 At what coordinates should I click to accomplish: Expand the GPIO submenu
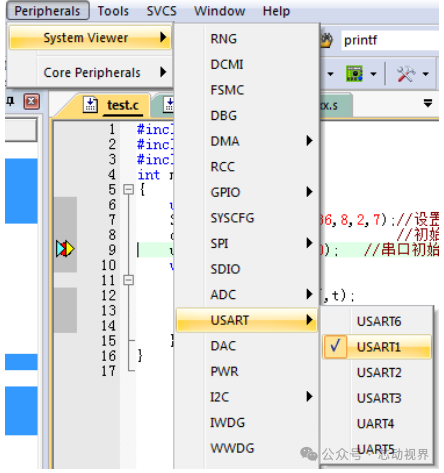coord(247,192)
